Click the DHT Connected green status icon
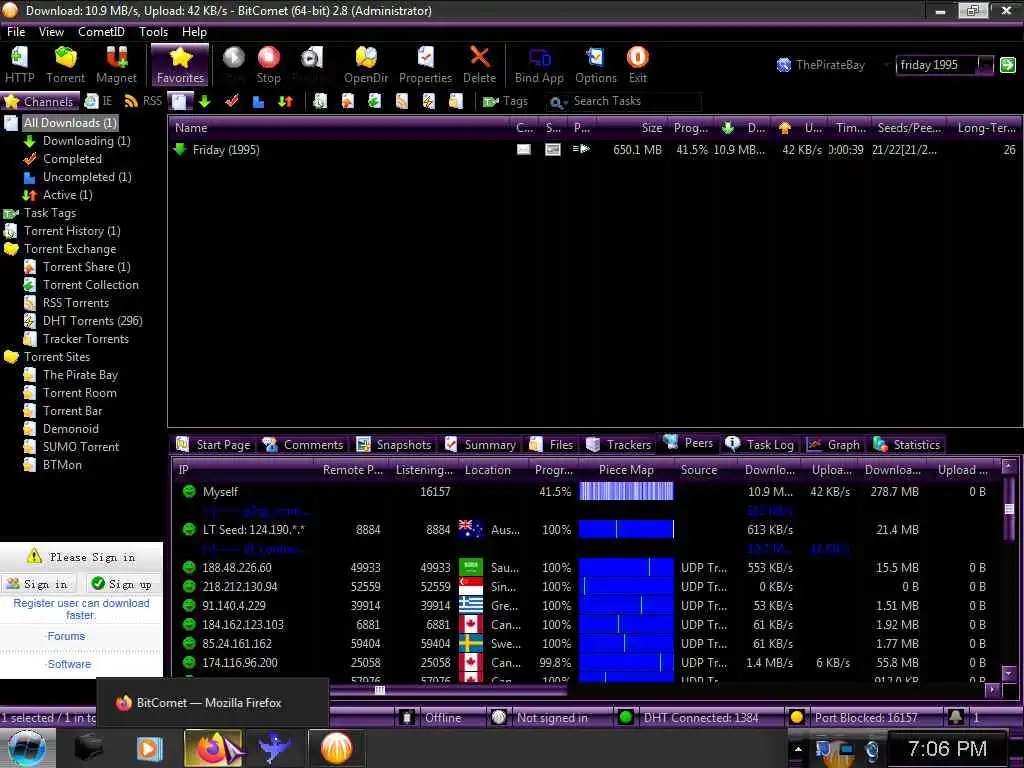Image resolution: width=1024 pixels, height=768 pixels. [625, 717]
